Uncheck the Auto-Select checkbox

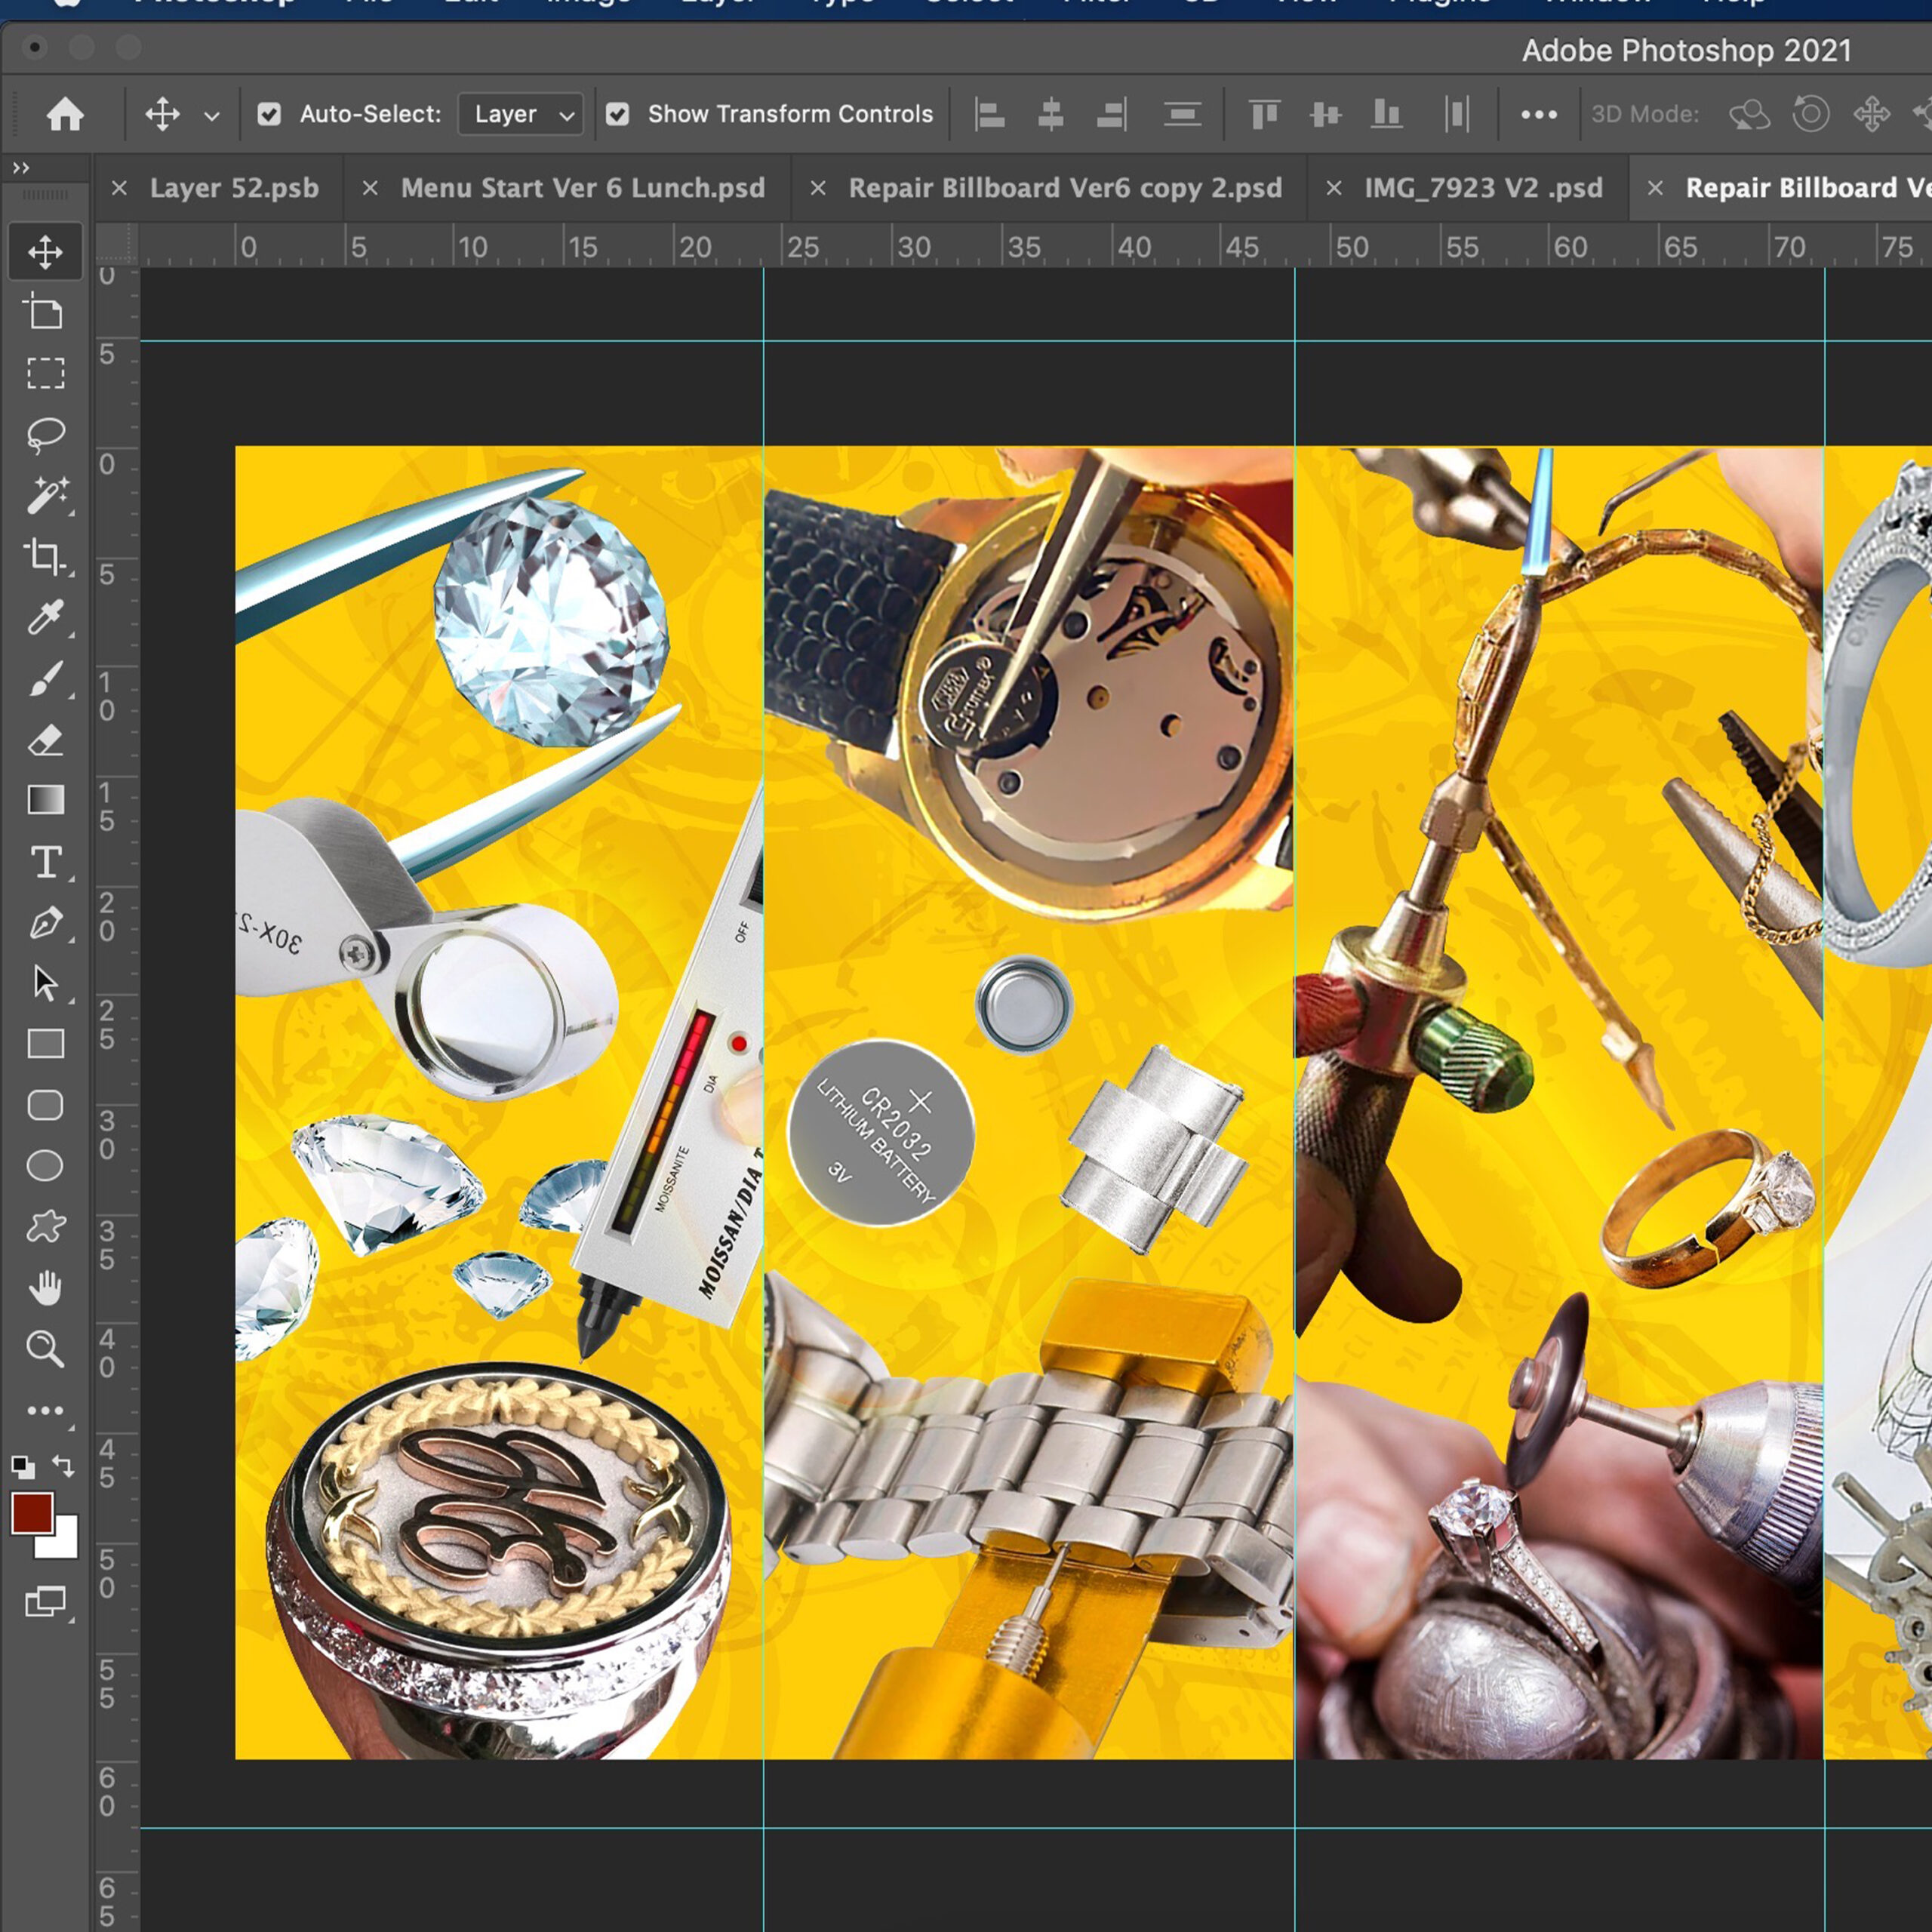click(x=269, y=114)
